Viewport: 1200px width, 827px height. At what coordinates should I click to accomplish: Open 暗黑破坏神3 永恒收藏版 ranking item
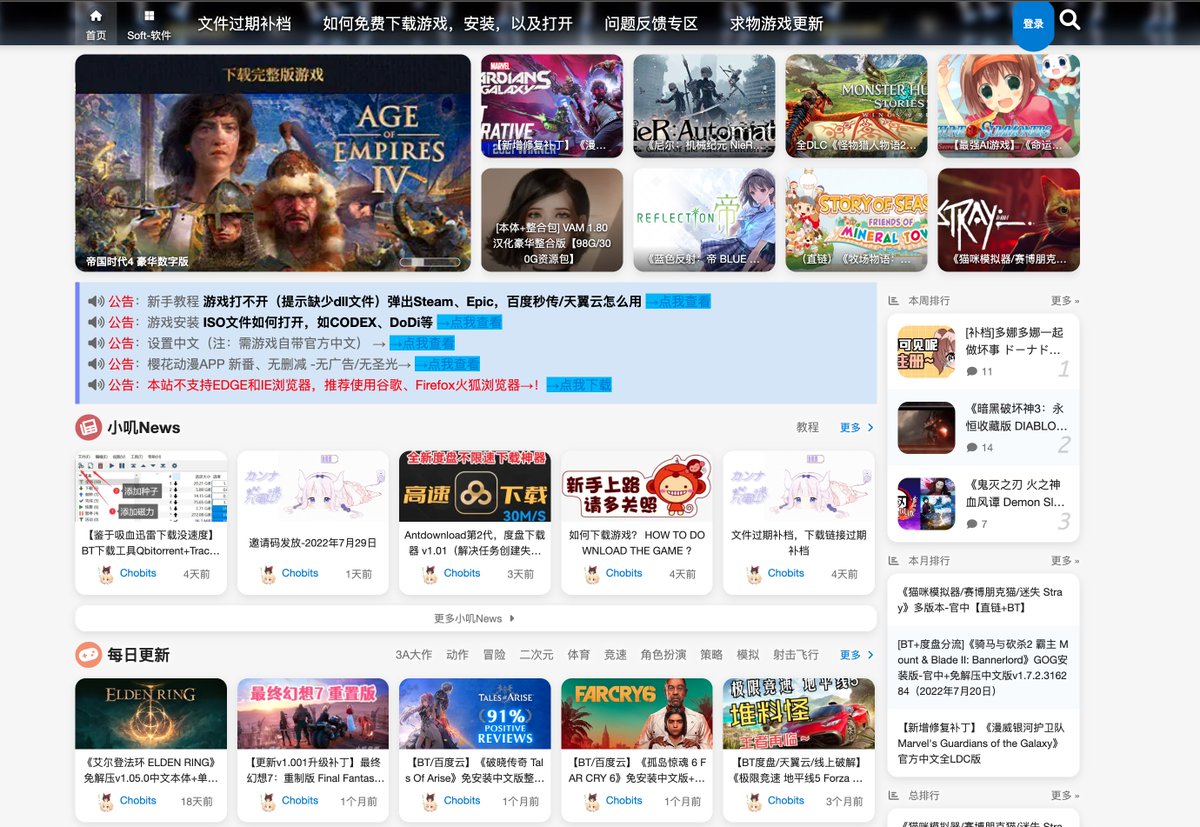[984, 427]
